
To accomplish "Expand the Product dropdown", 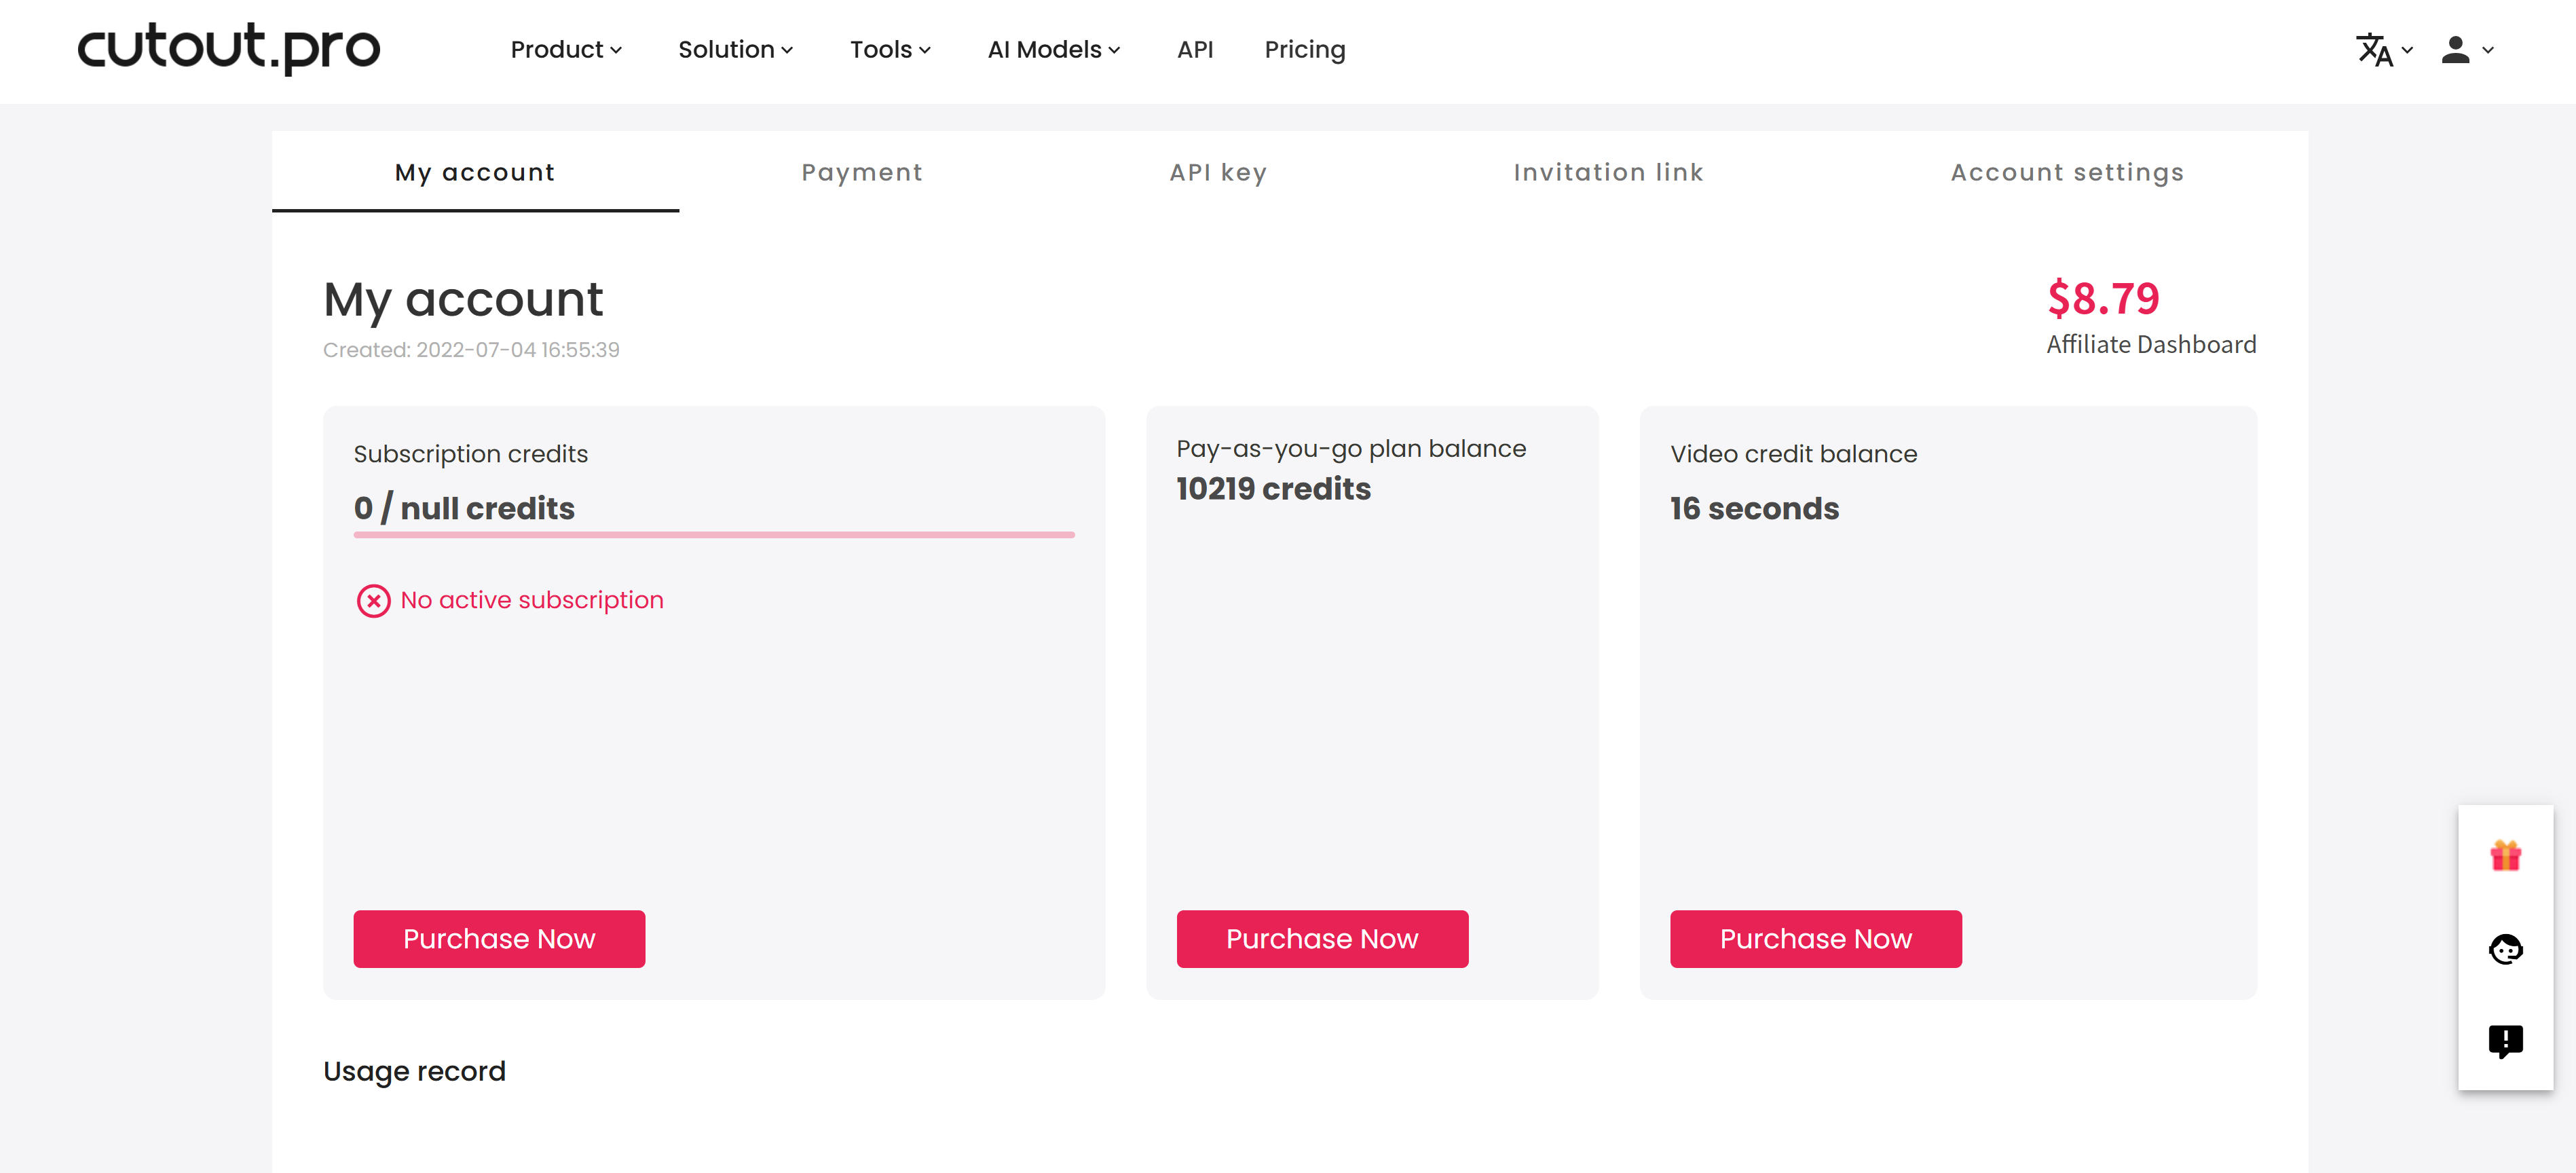I will 566,49.
